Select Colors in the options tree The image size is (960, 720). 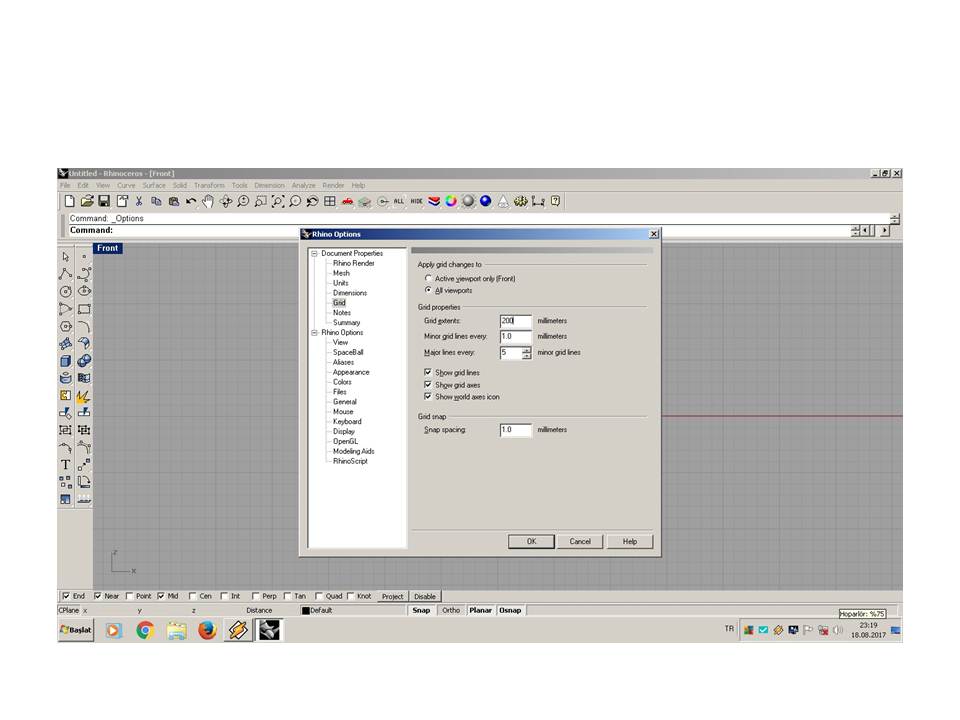pos(342,382)
